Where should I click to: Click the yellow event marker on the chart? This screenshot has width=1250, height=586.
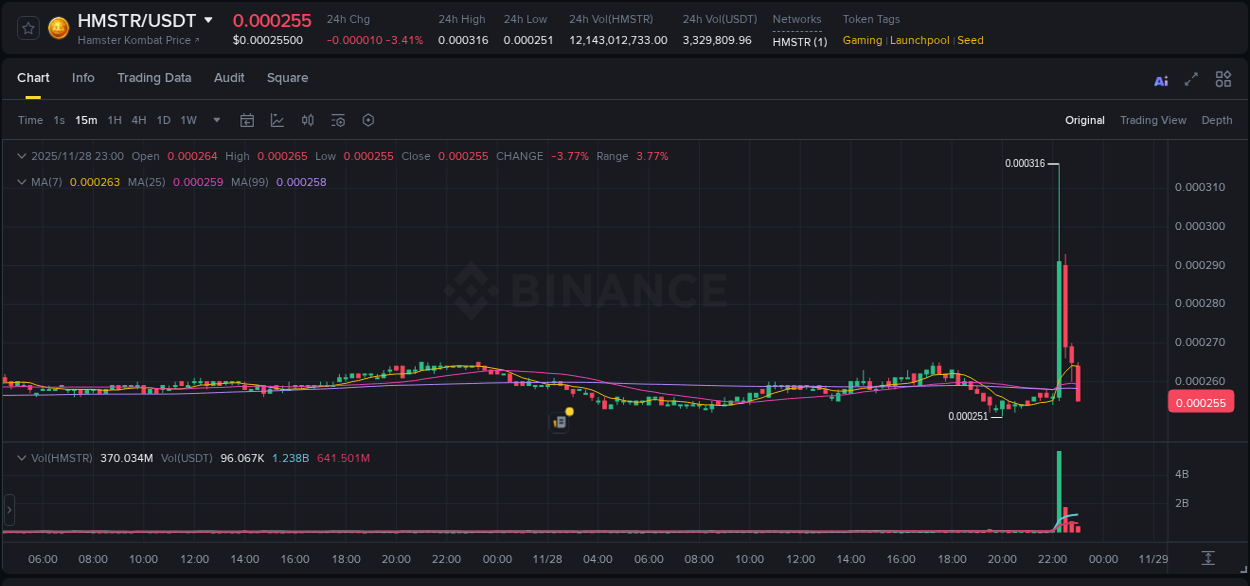click(x=568, y=411)
